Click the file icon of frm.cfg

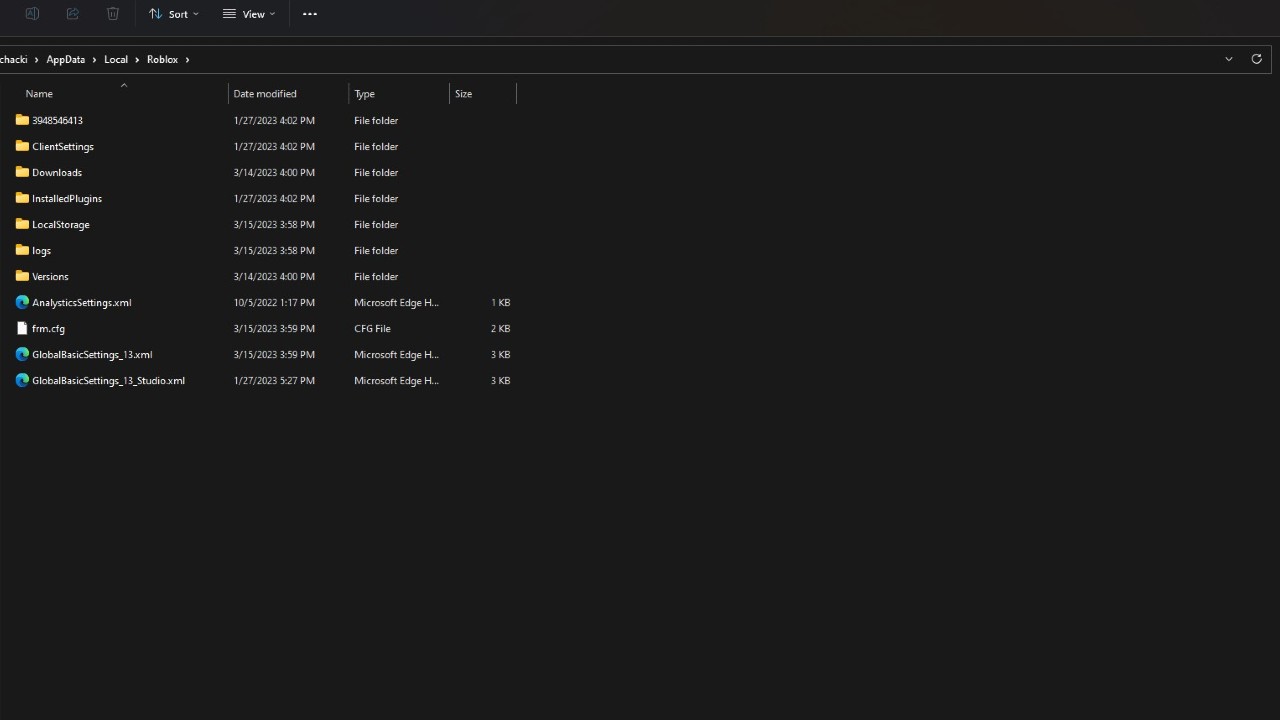coord(22,328)
